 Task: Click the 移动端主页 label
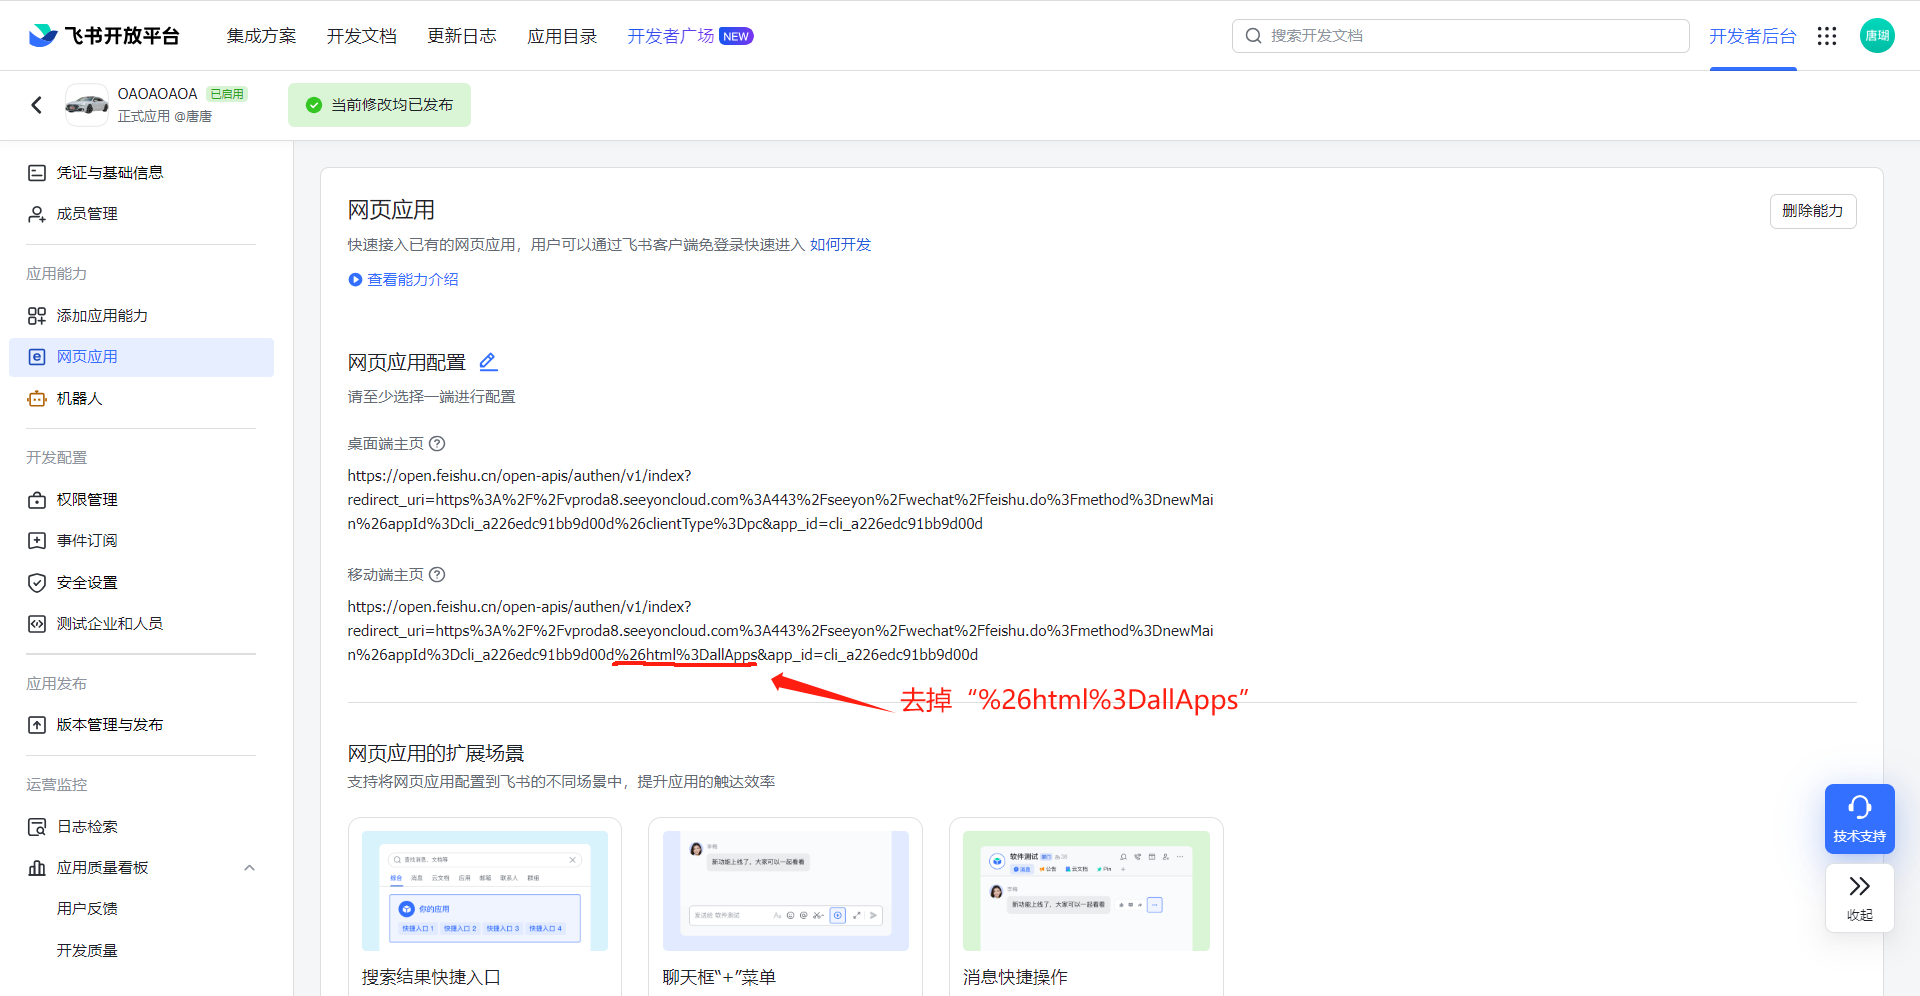click(386, 575)
